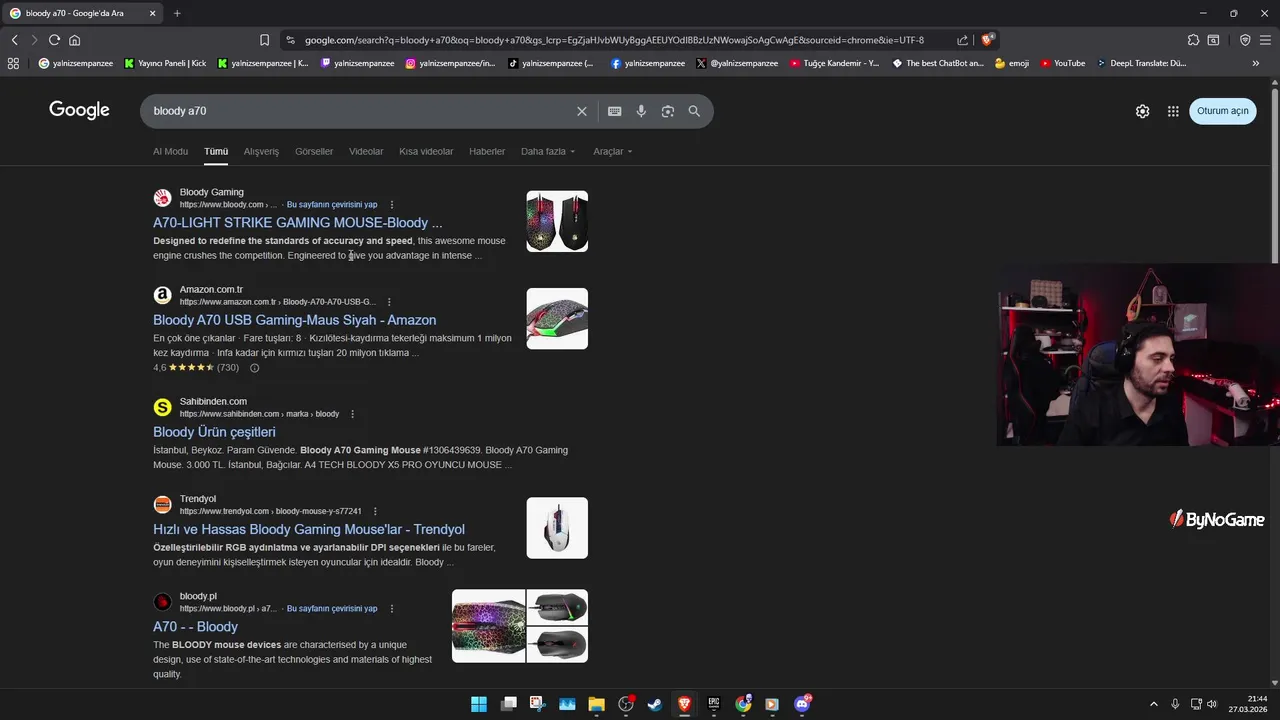The width and height of the screenshot is (1280, 720).
Task: Show Amazon rating info icon
Action: pyautogui.click(x=254, y=368)
